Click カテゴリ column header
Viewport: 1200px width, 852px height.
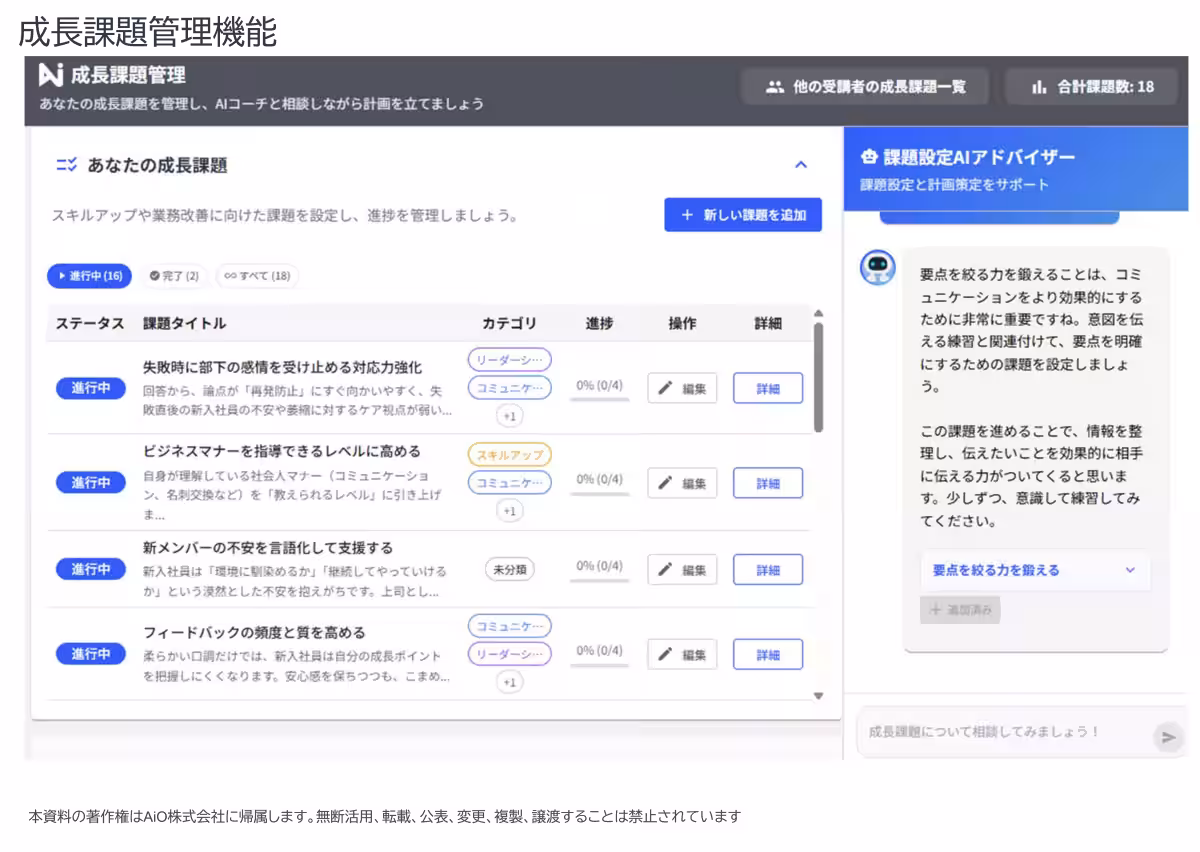click(510, 323)
